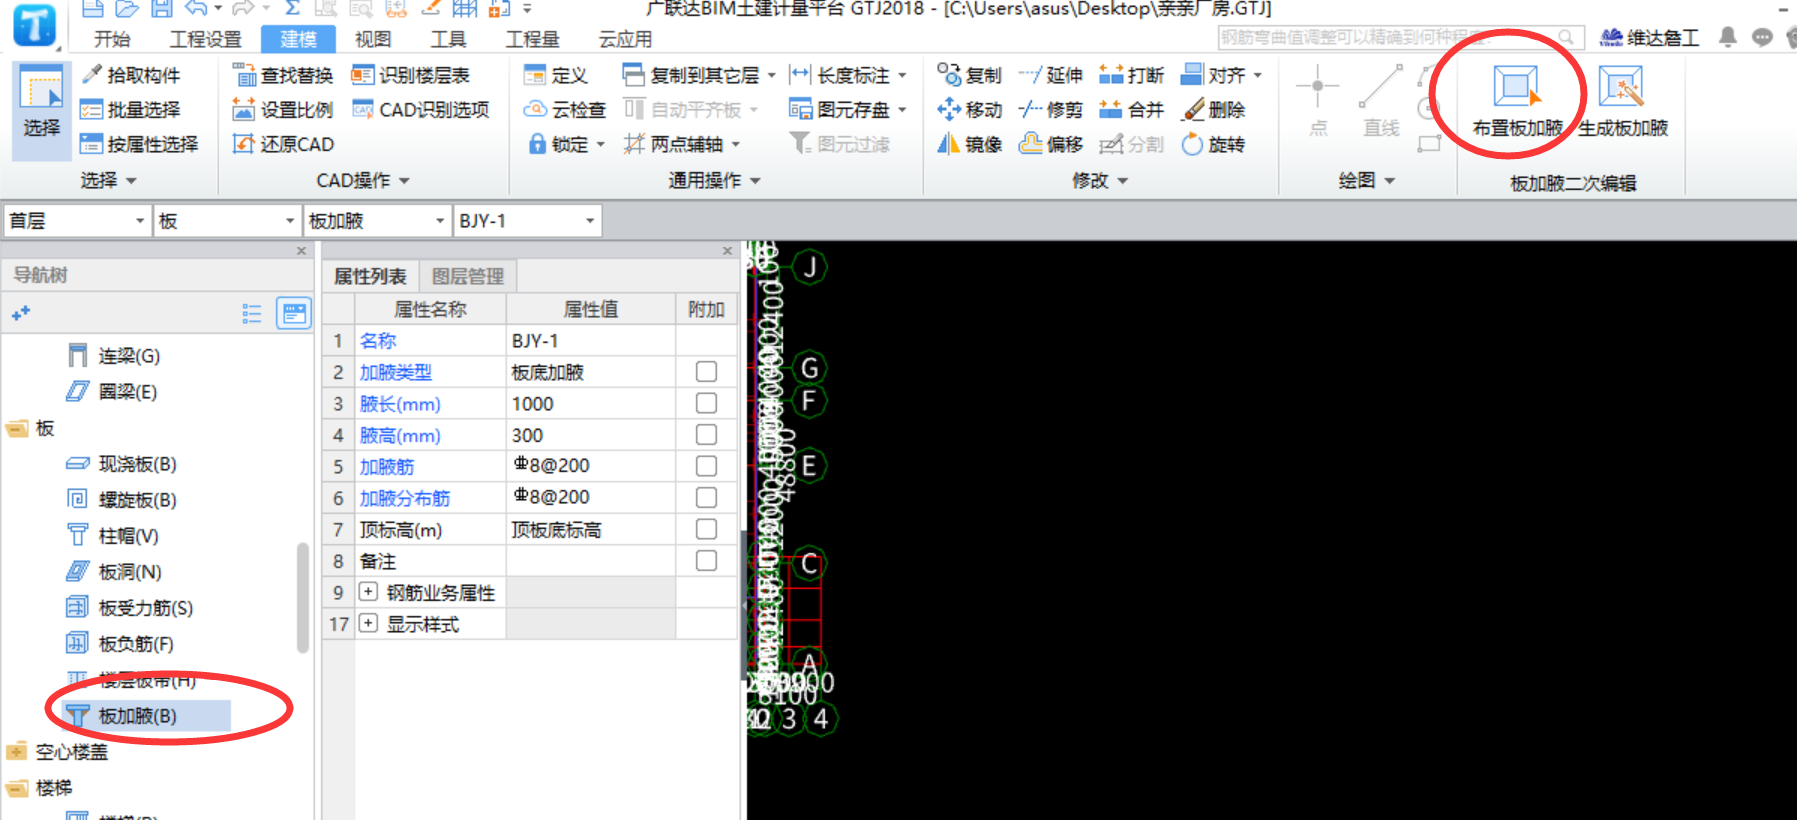Open the 视图 ribbon tab

pyautogui.click(x=372, y=39)
